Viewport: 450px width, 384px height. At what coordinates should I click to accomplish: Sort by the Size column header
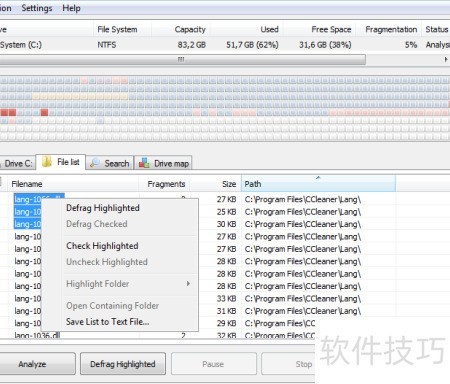215,184
